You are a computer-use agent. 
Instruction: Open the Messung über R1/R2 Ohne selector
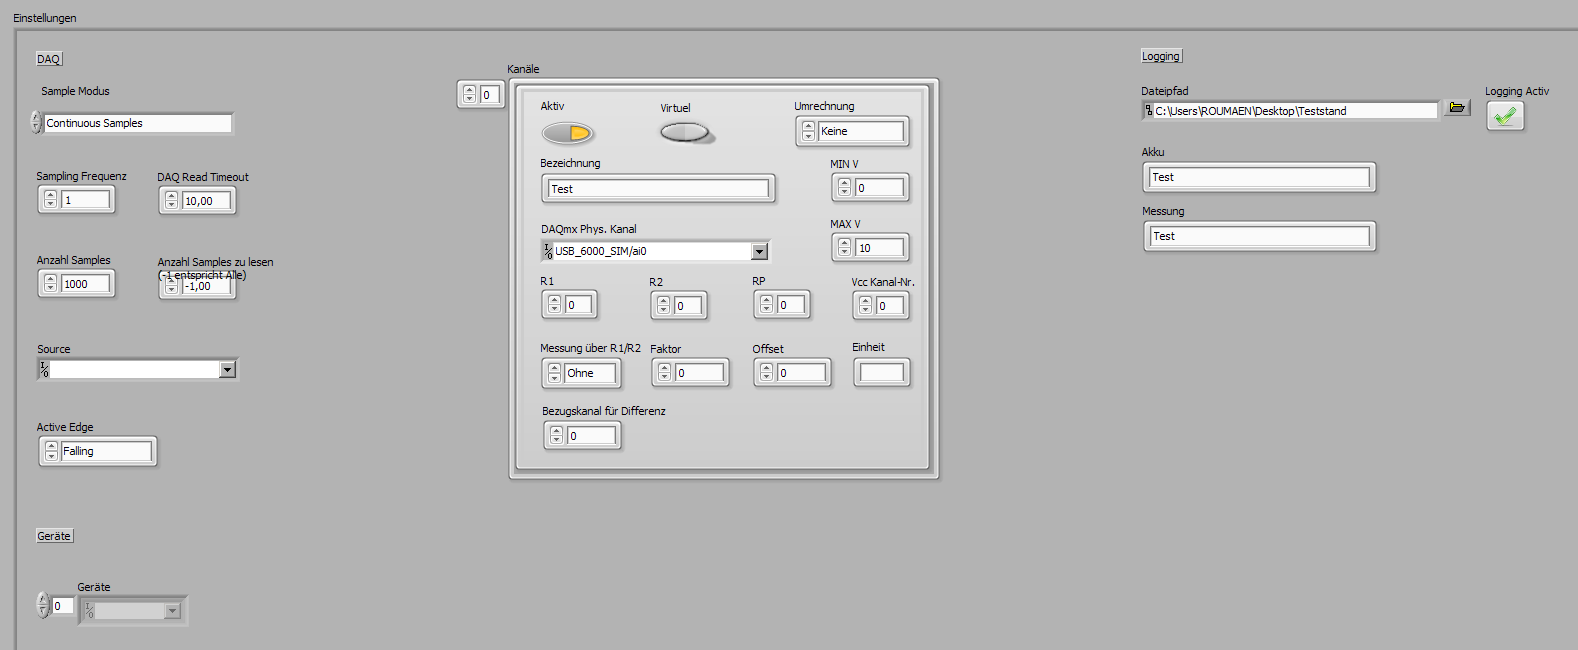590,373
